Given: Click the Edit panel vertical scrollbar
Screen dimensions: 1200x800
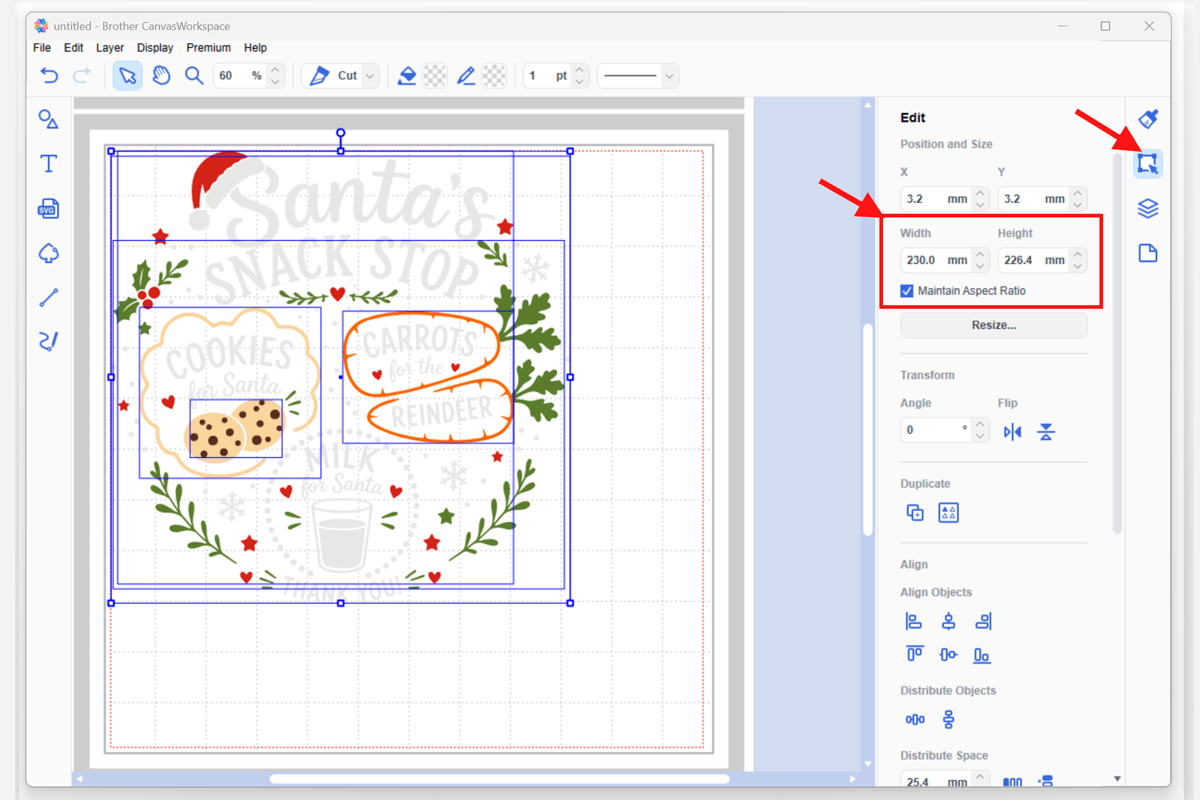Looking at the screenshot, I should 1117,345.
